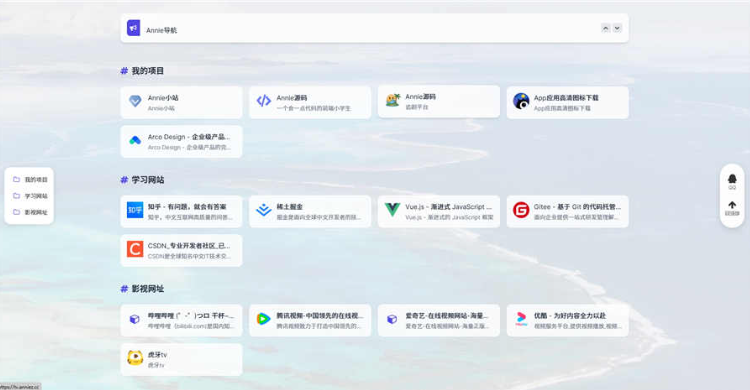The image size is (750, 390).
Task: Open the 哔哩哔哩 card title
Action: (x=191, y=316)
